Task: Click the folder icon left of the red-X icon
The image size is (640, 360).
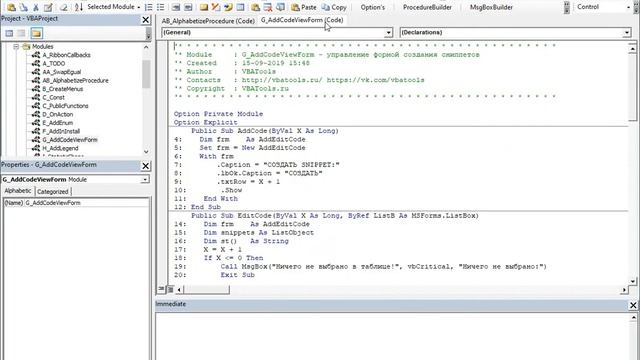Action: coord(256,7)
